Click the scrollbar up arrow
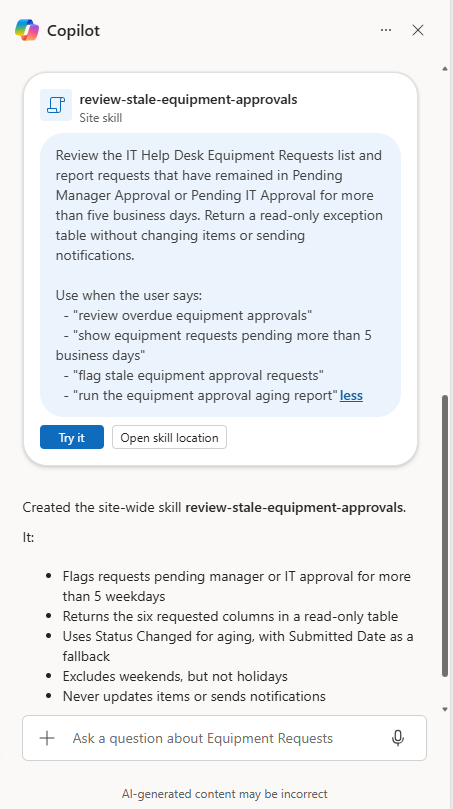Viewport: 453px width, 809px height. pos(445,69)
